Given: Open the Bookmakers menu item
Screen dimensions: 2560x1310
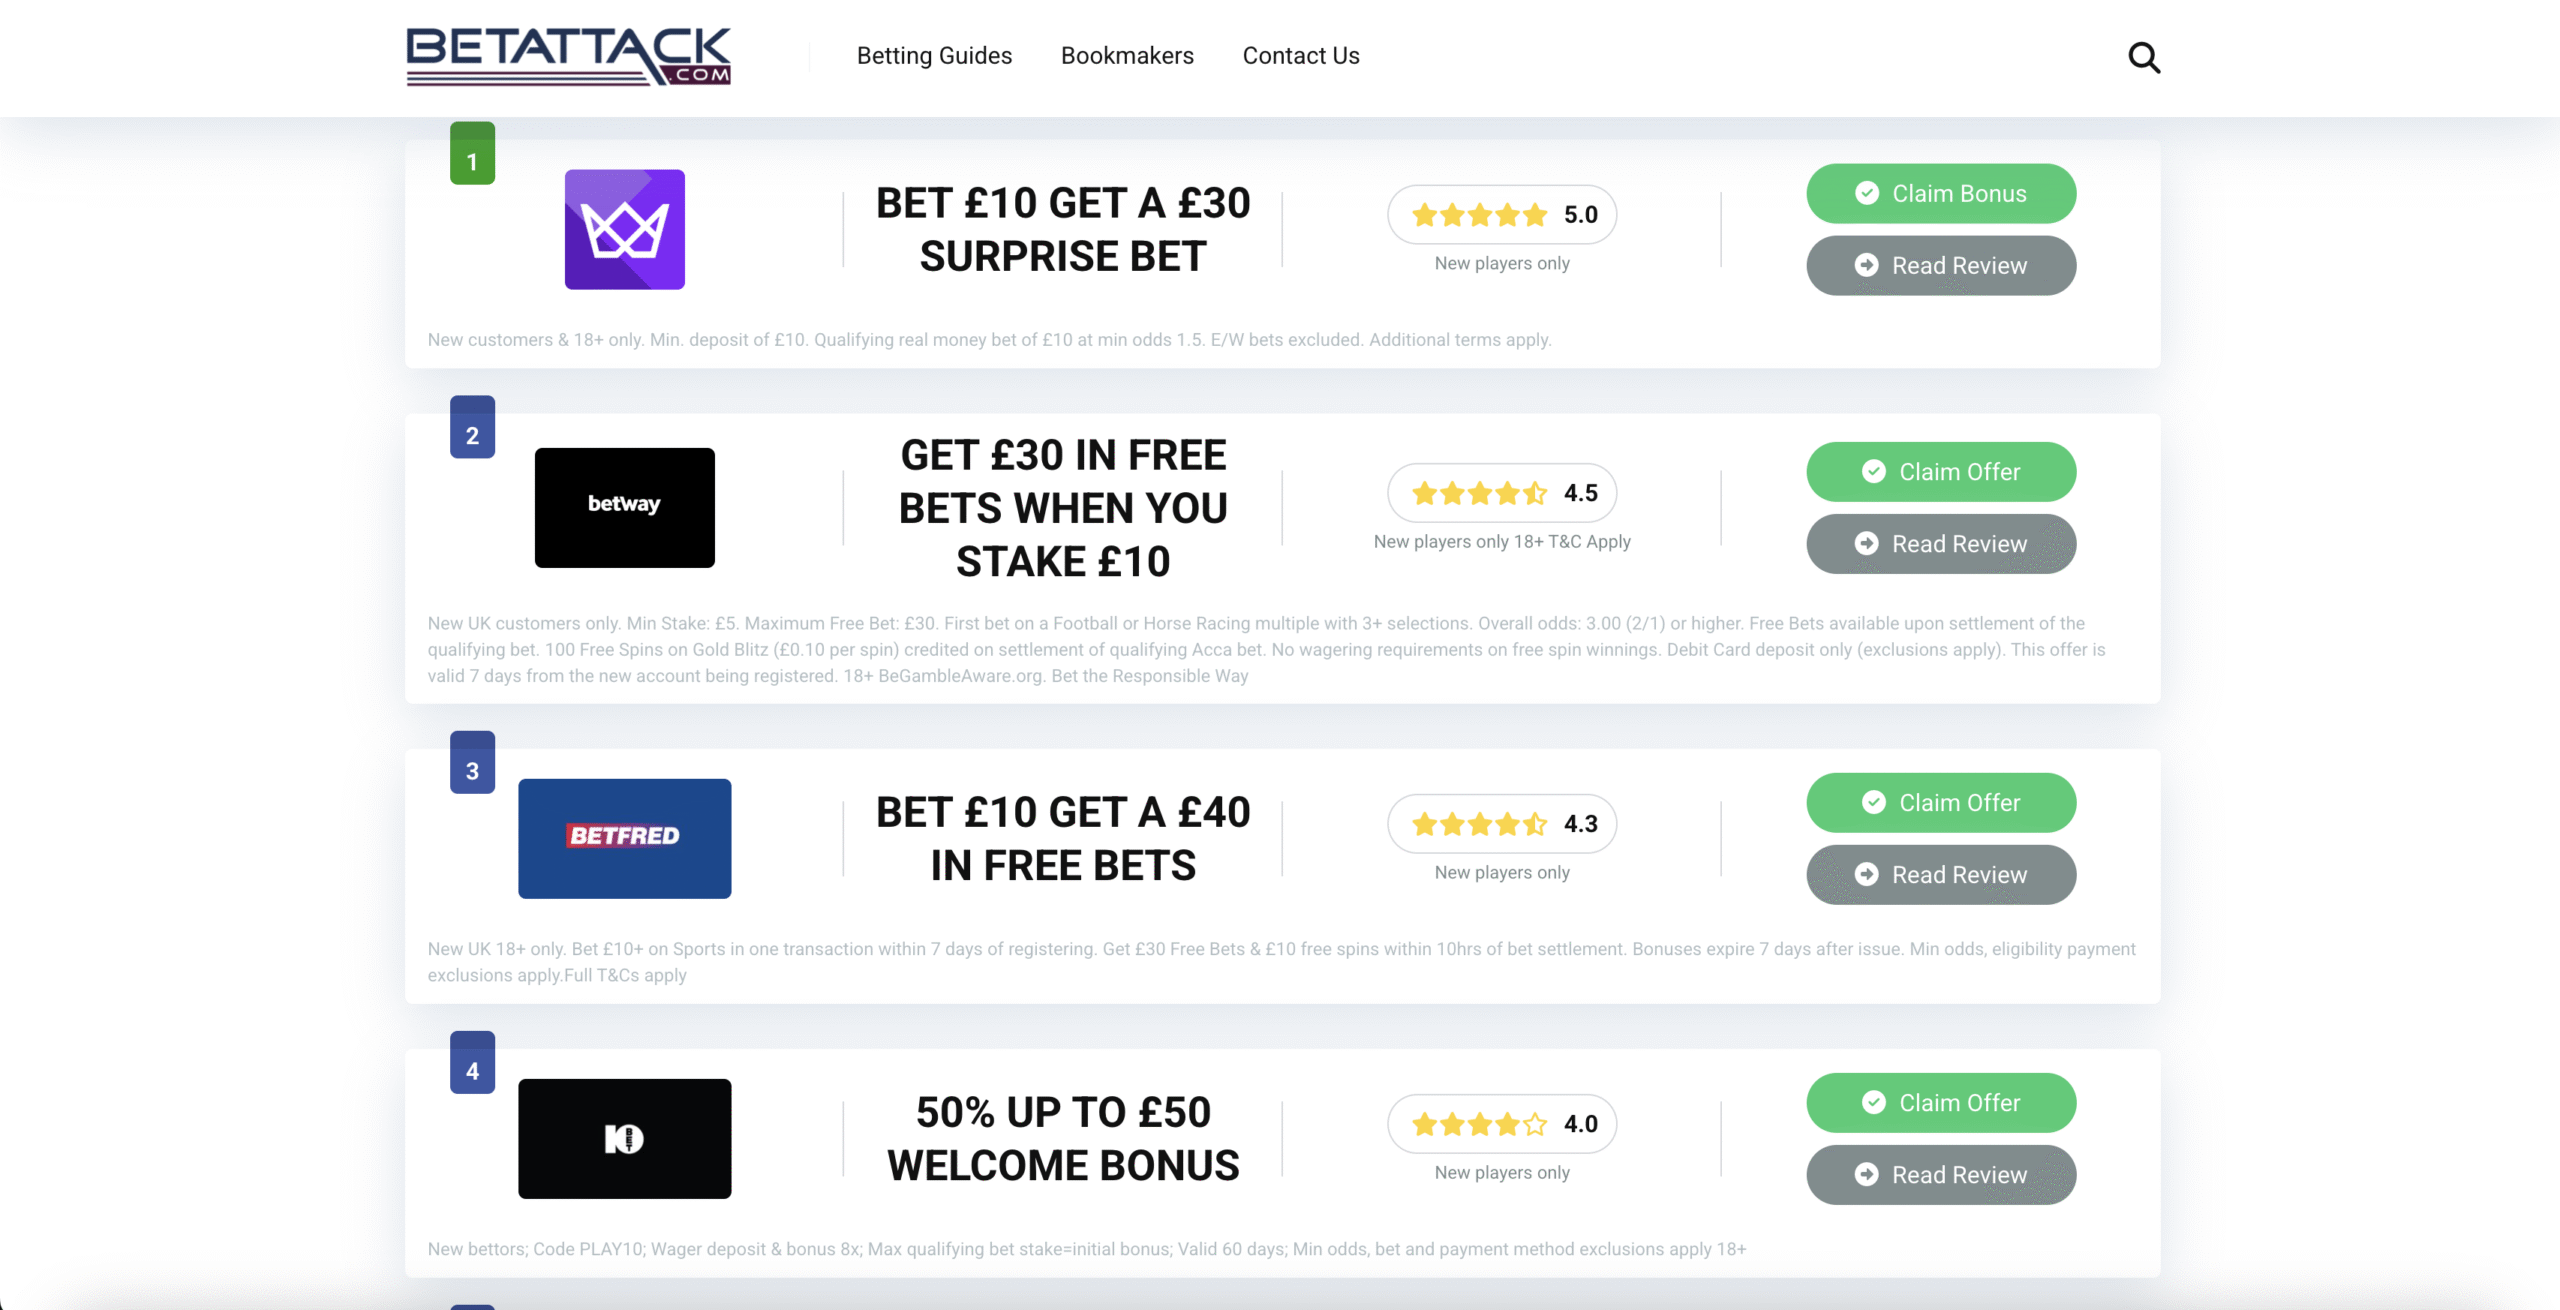Looking at the screenshot, I should 1127,56.
